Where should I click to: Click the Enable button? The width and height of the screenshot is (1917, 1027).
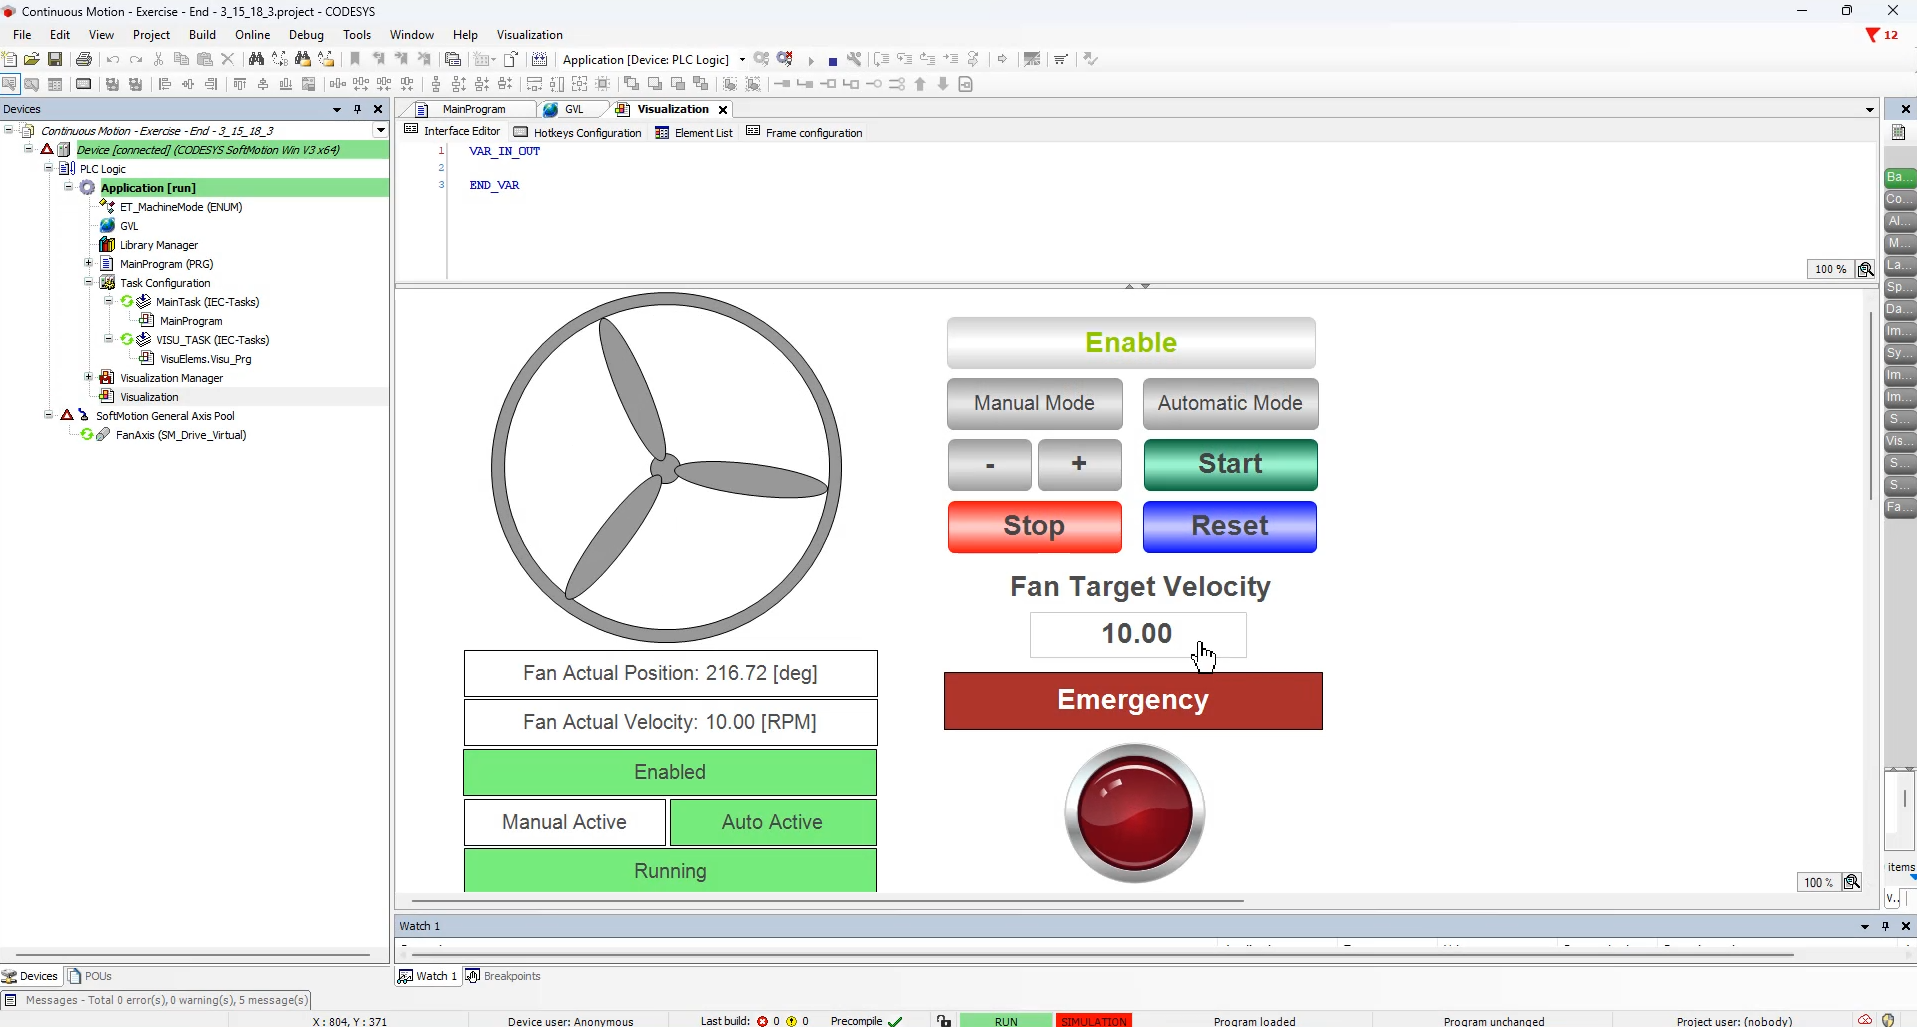(x=1130, y=342)
